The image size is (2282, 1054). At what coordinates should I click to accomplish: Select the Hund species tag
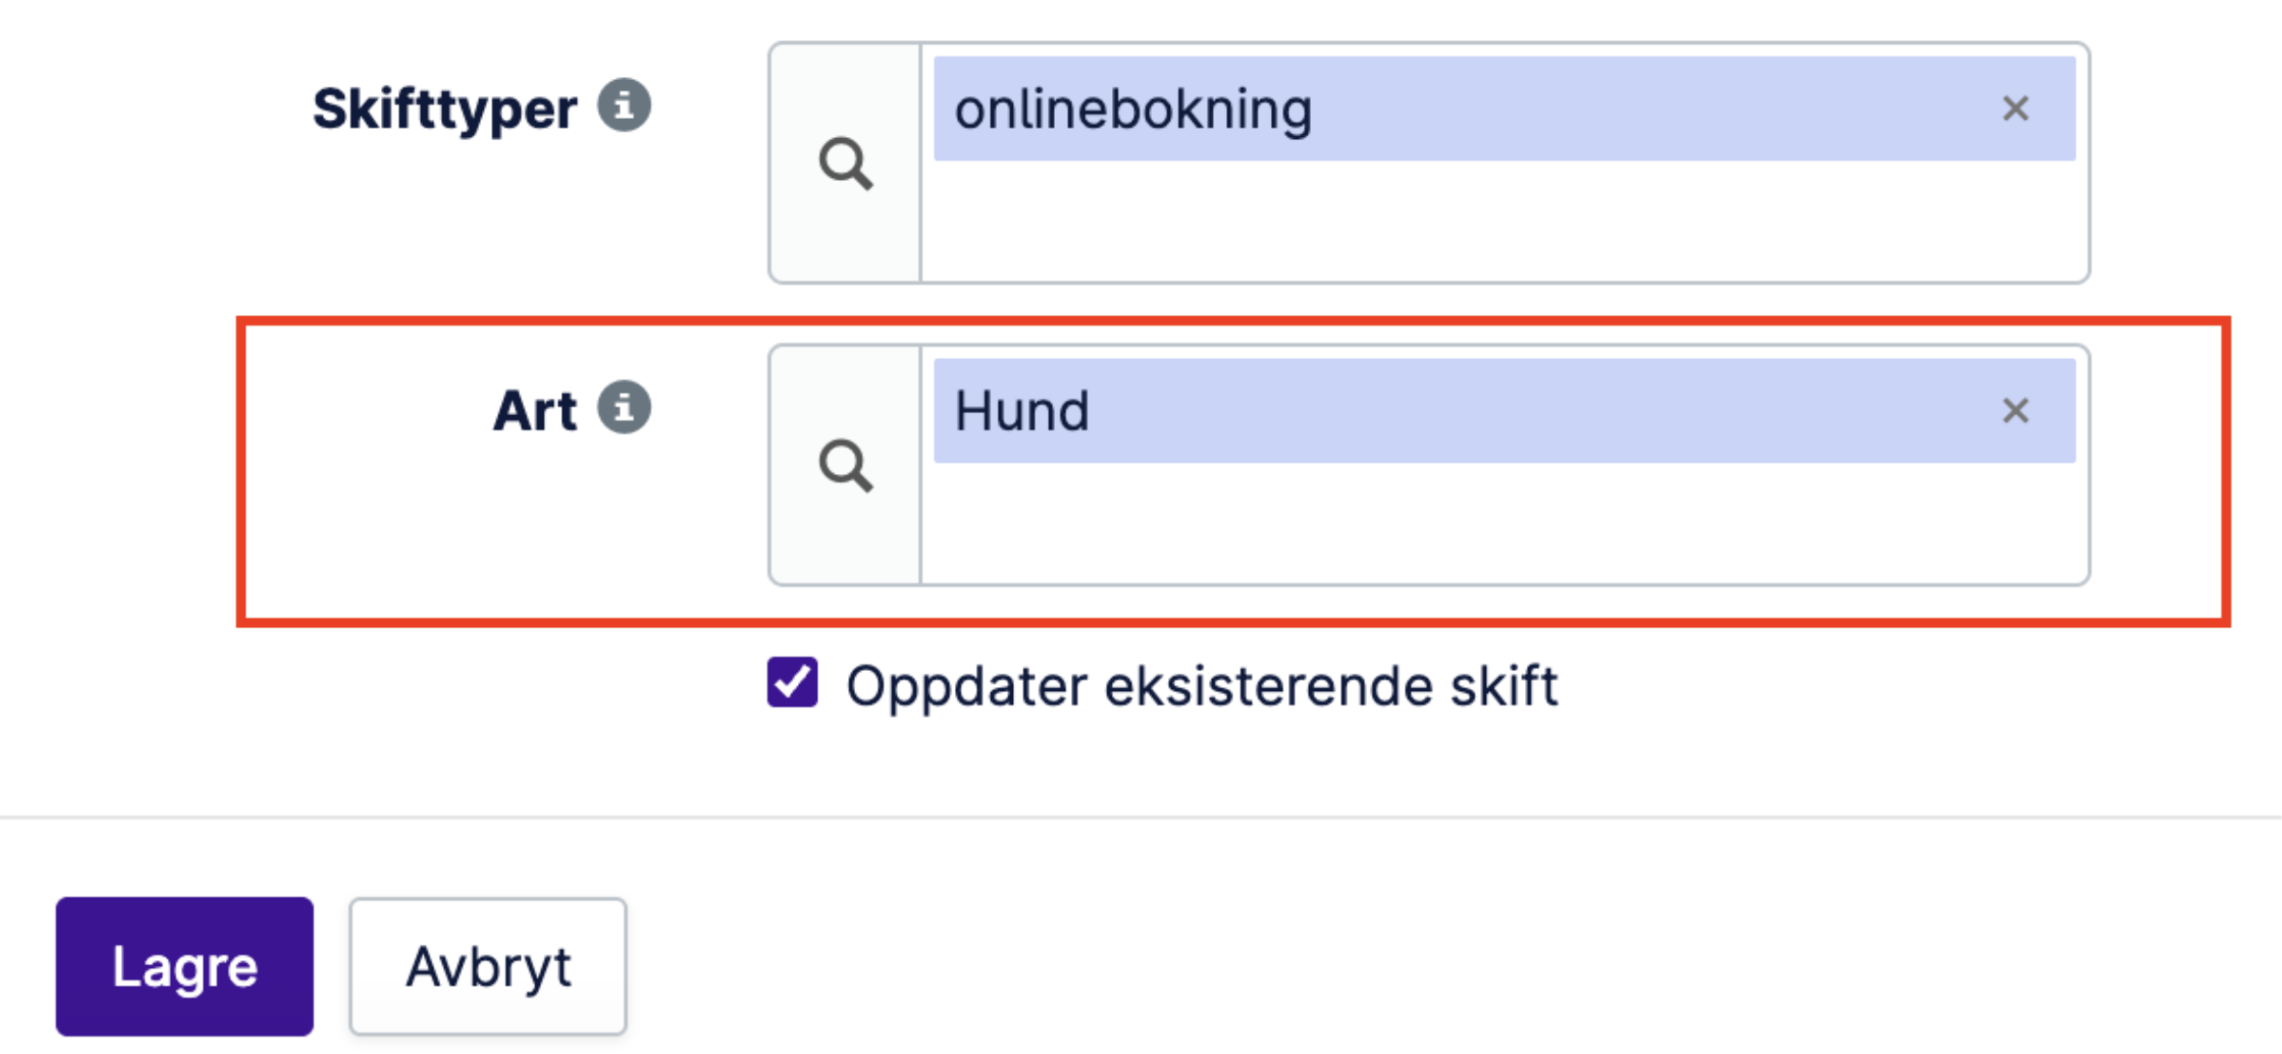1500,410
